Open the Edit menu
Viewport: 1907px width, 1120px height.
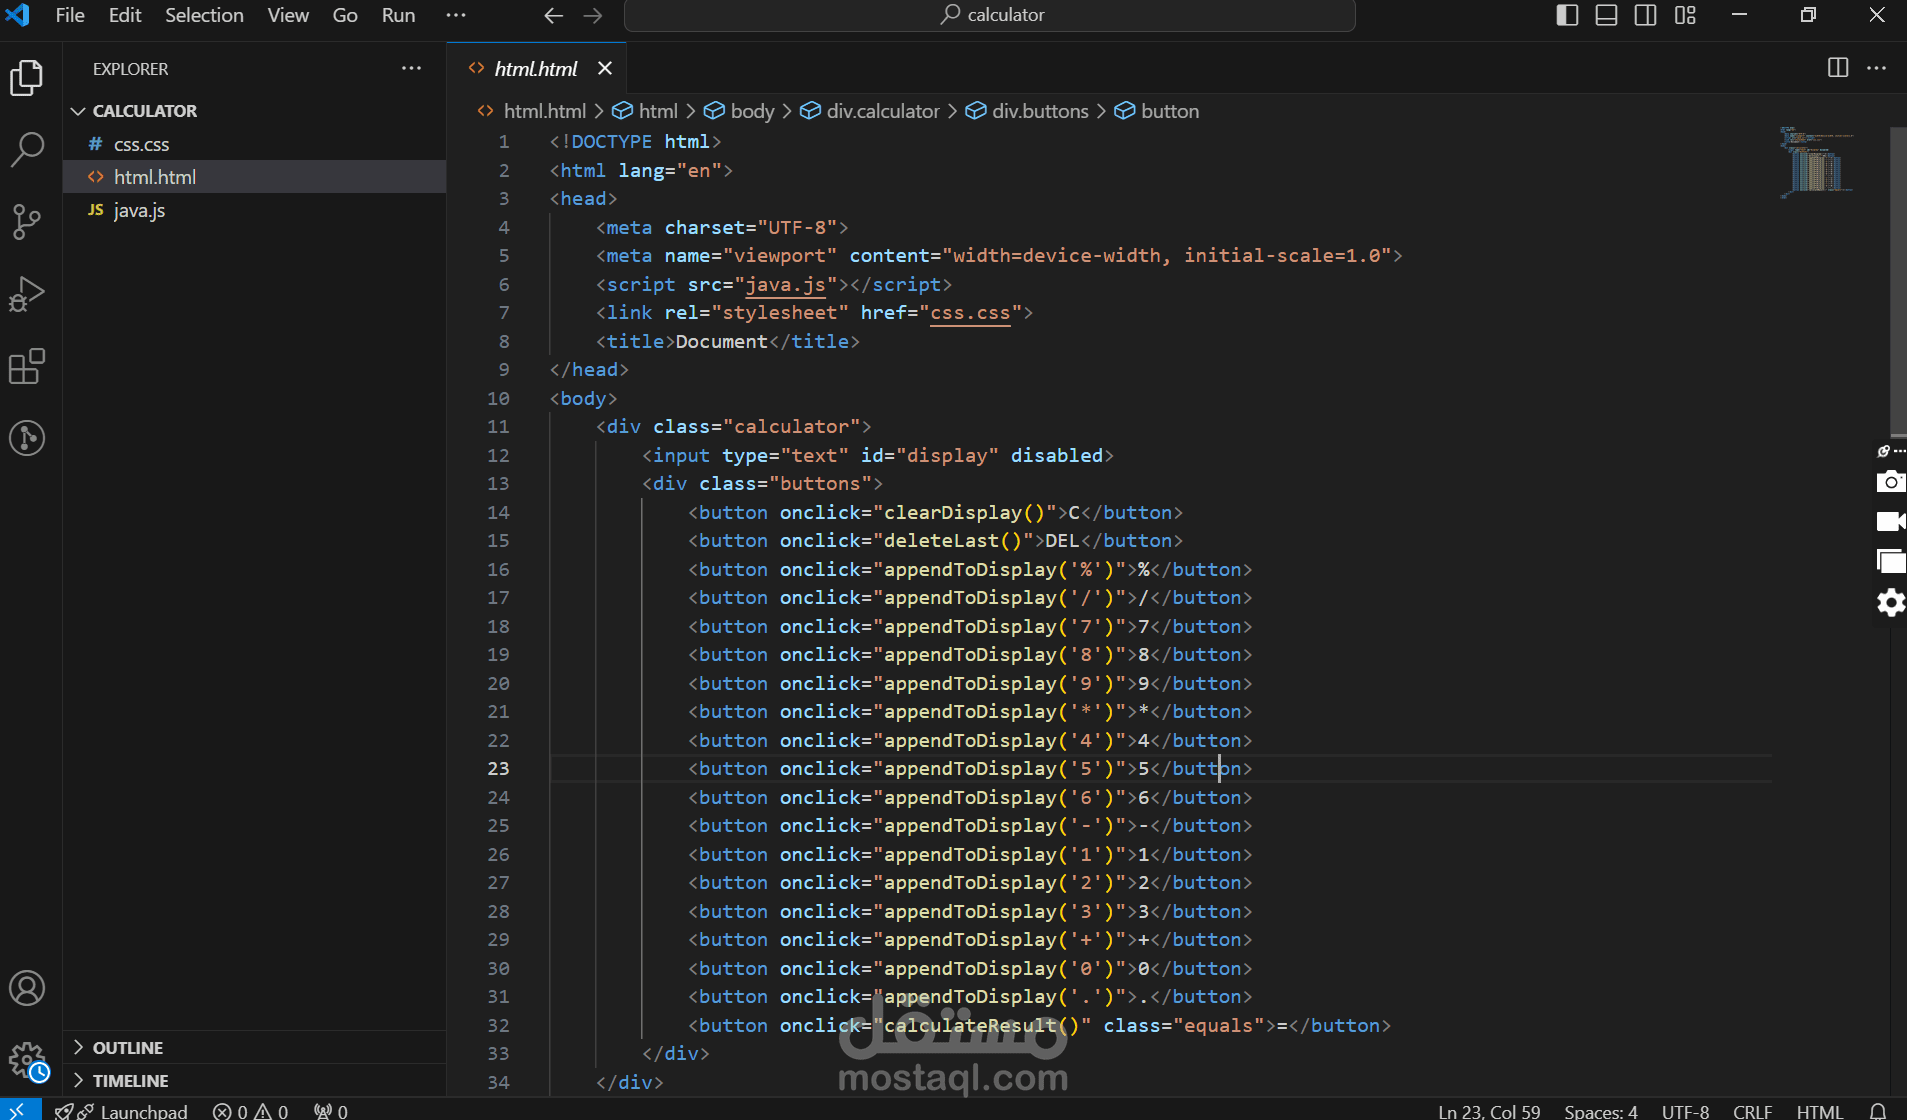pos(125,15)
